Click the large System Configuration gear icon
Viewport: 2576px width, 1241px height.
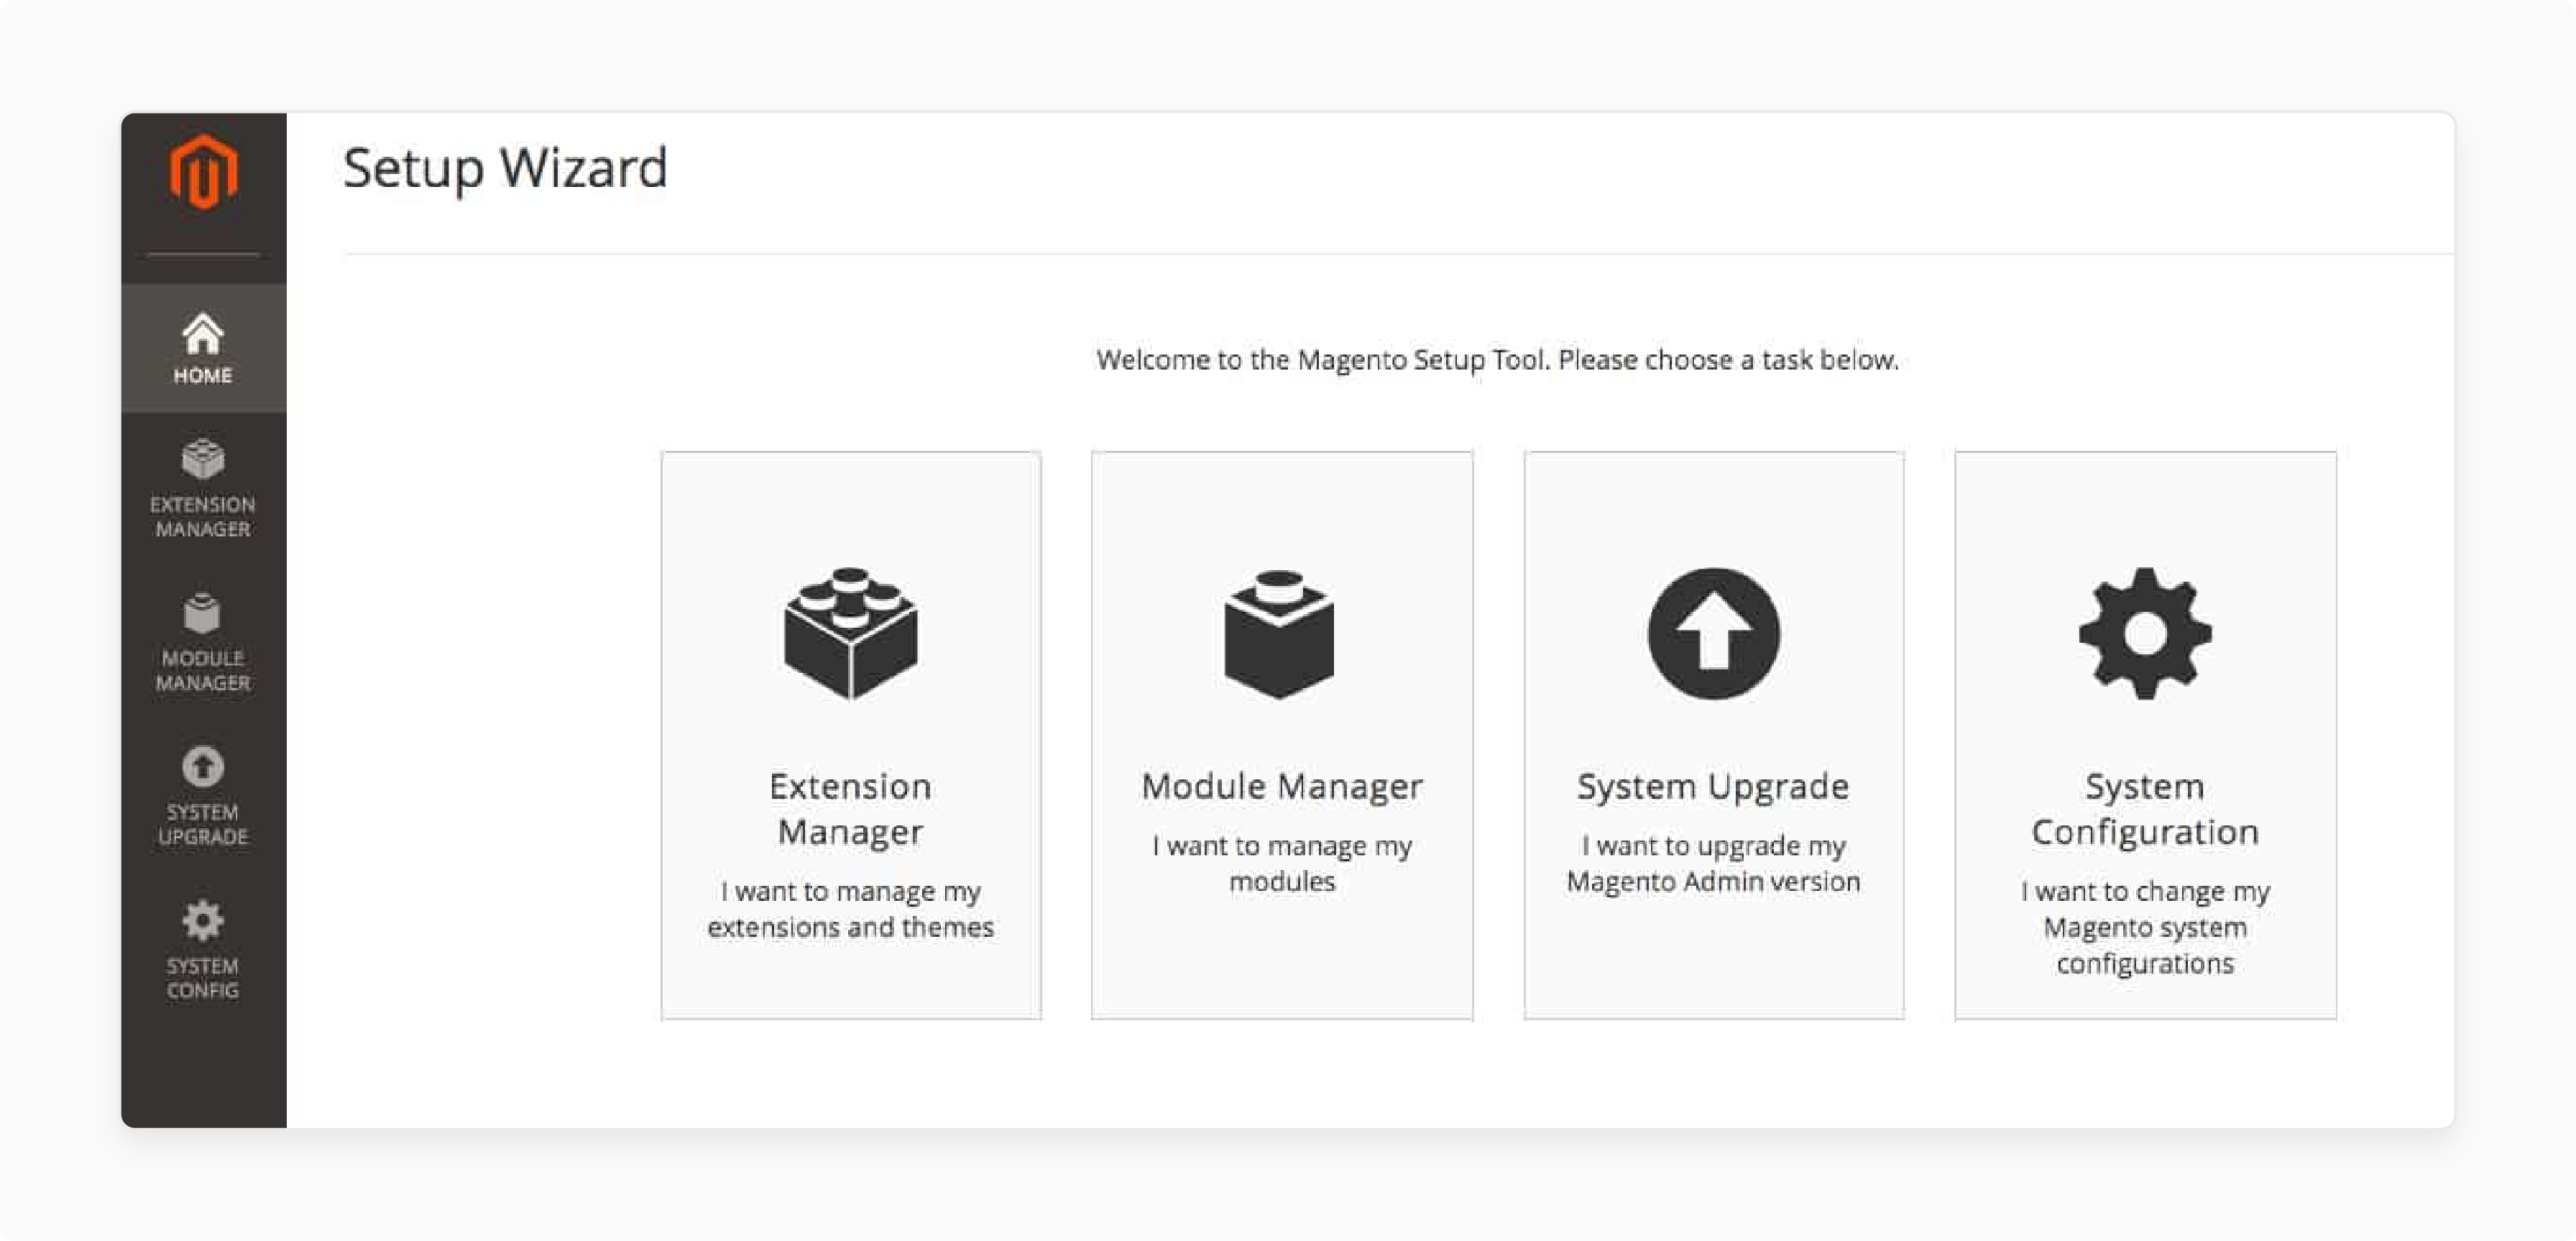click(x=2145, y=633)
